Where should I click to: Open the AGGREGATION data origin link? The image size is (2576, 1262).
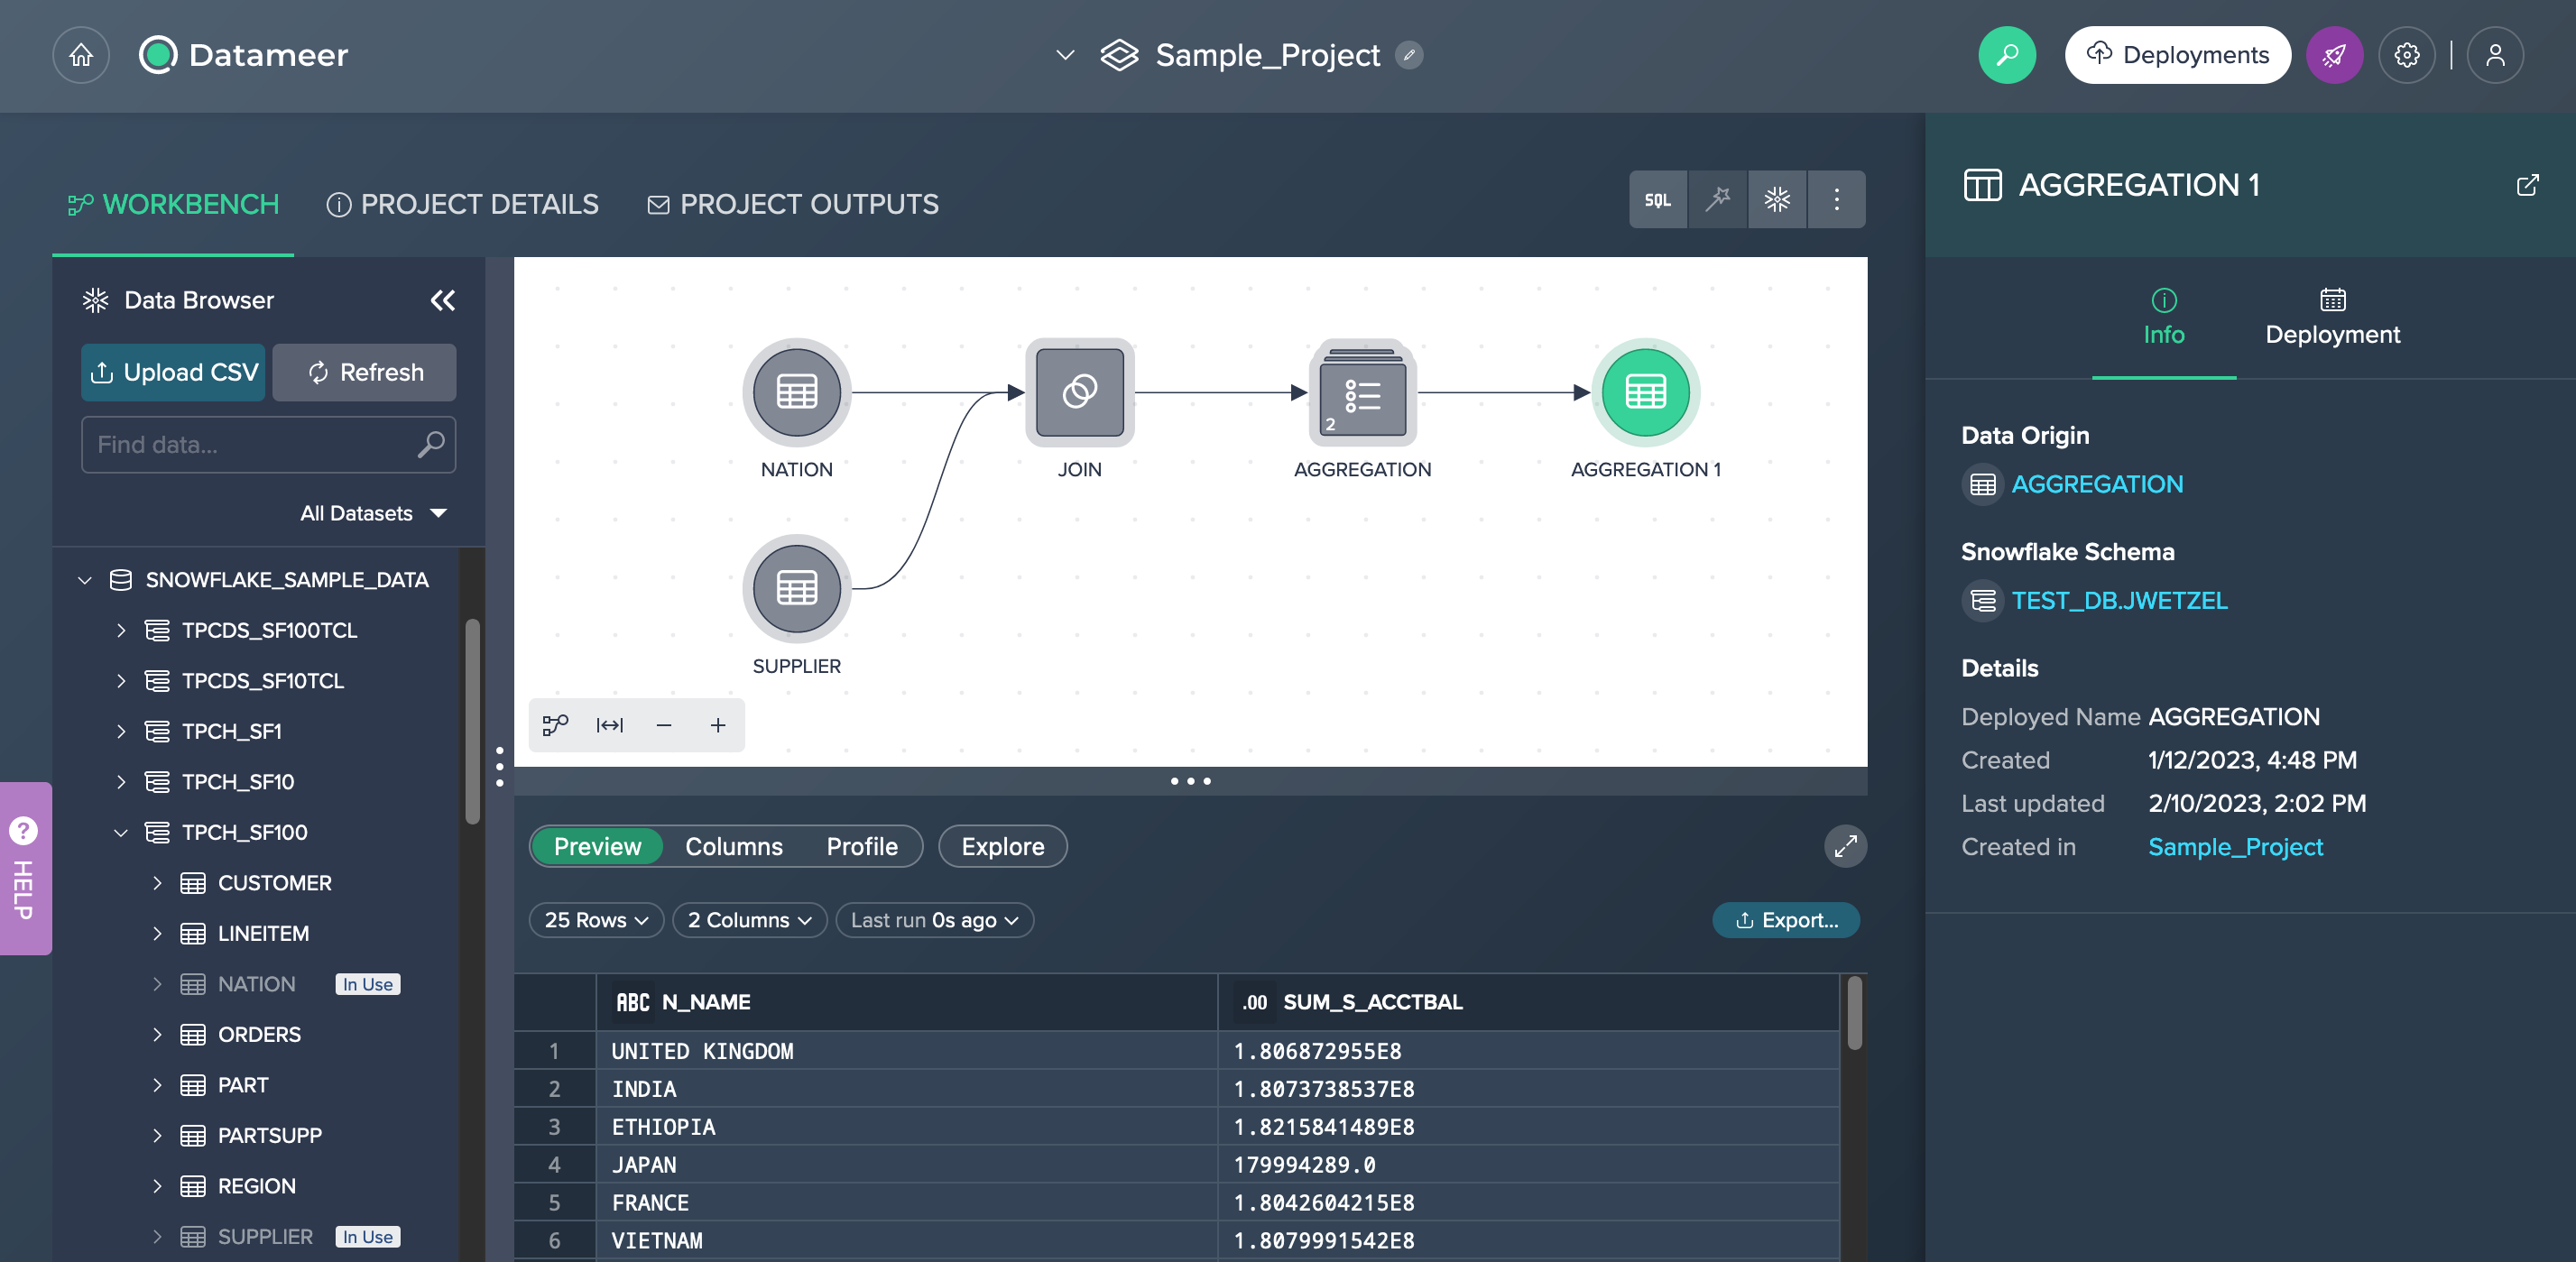click(2096, 485)
